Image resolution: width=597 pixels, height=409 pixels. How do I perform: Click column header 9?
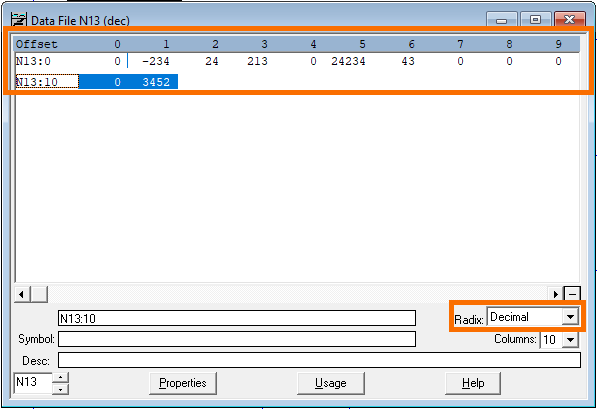[x=558, y=44]
